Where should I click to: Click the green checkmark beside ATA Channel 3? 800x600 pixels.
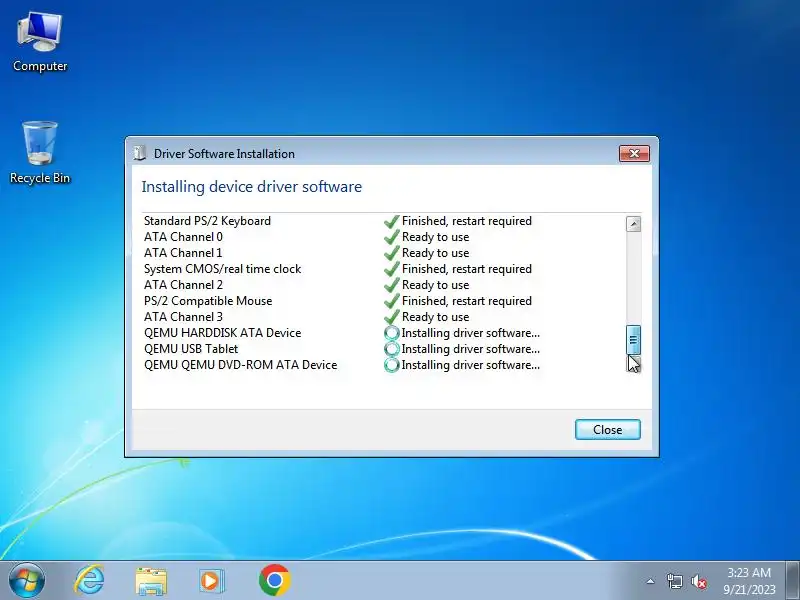[391, 317]
